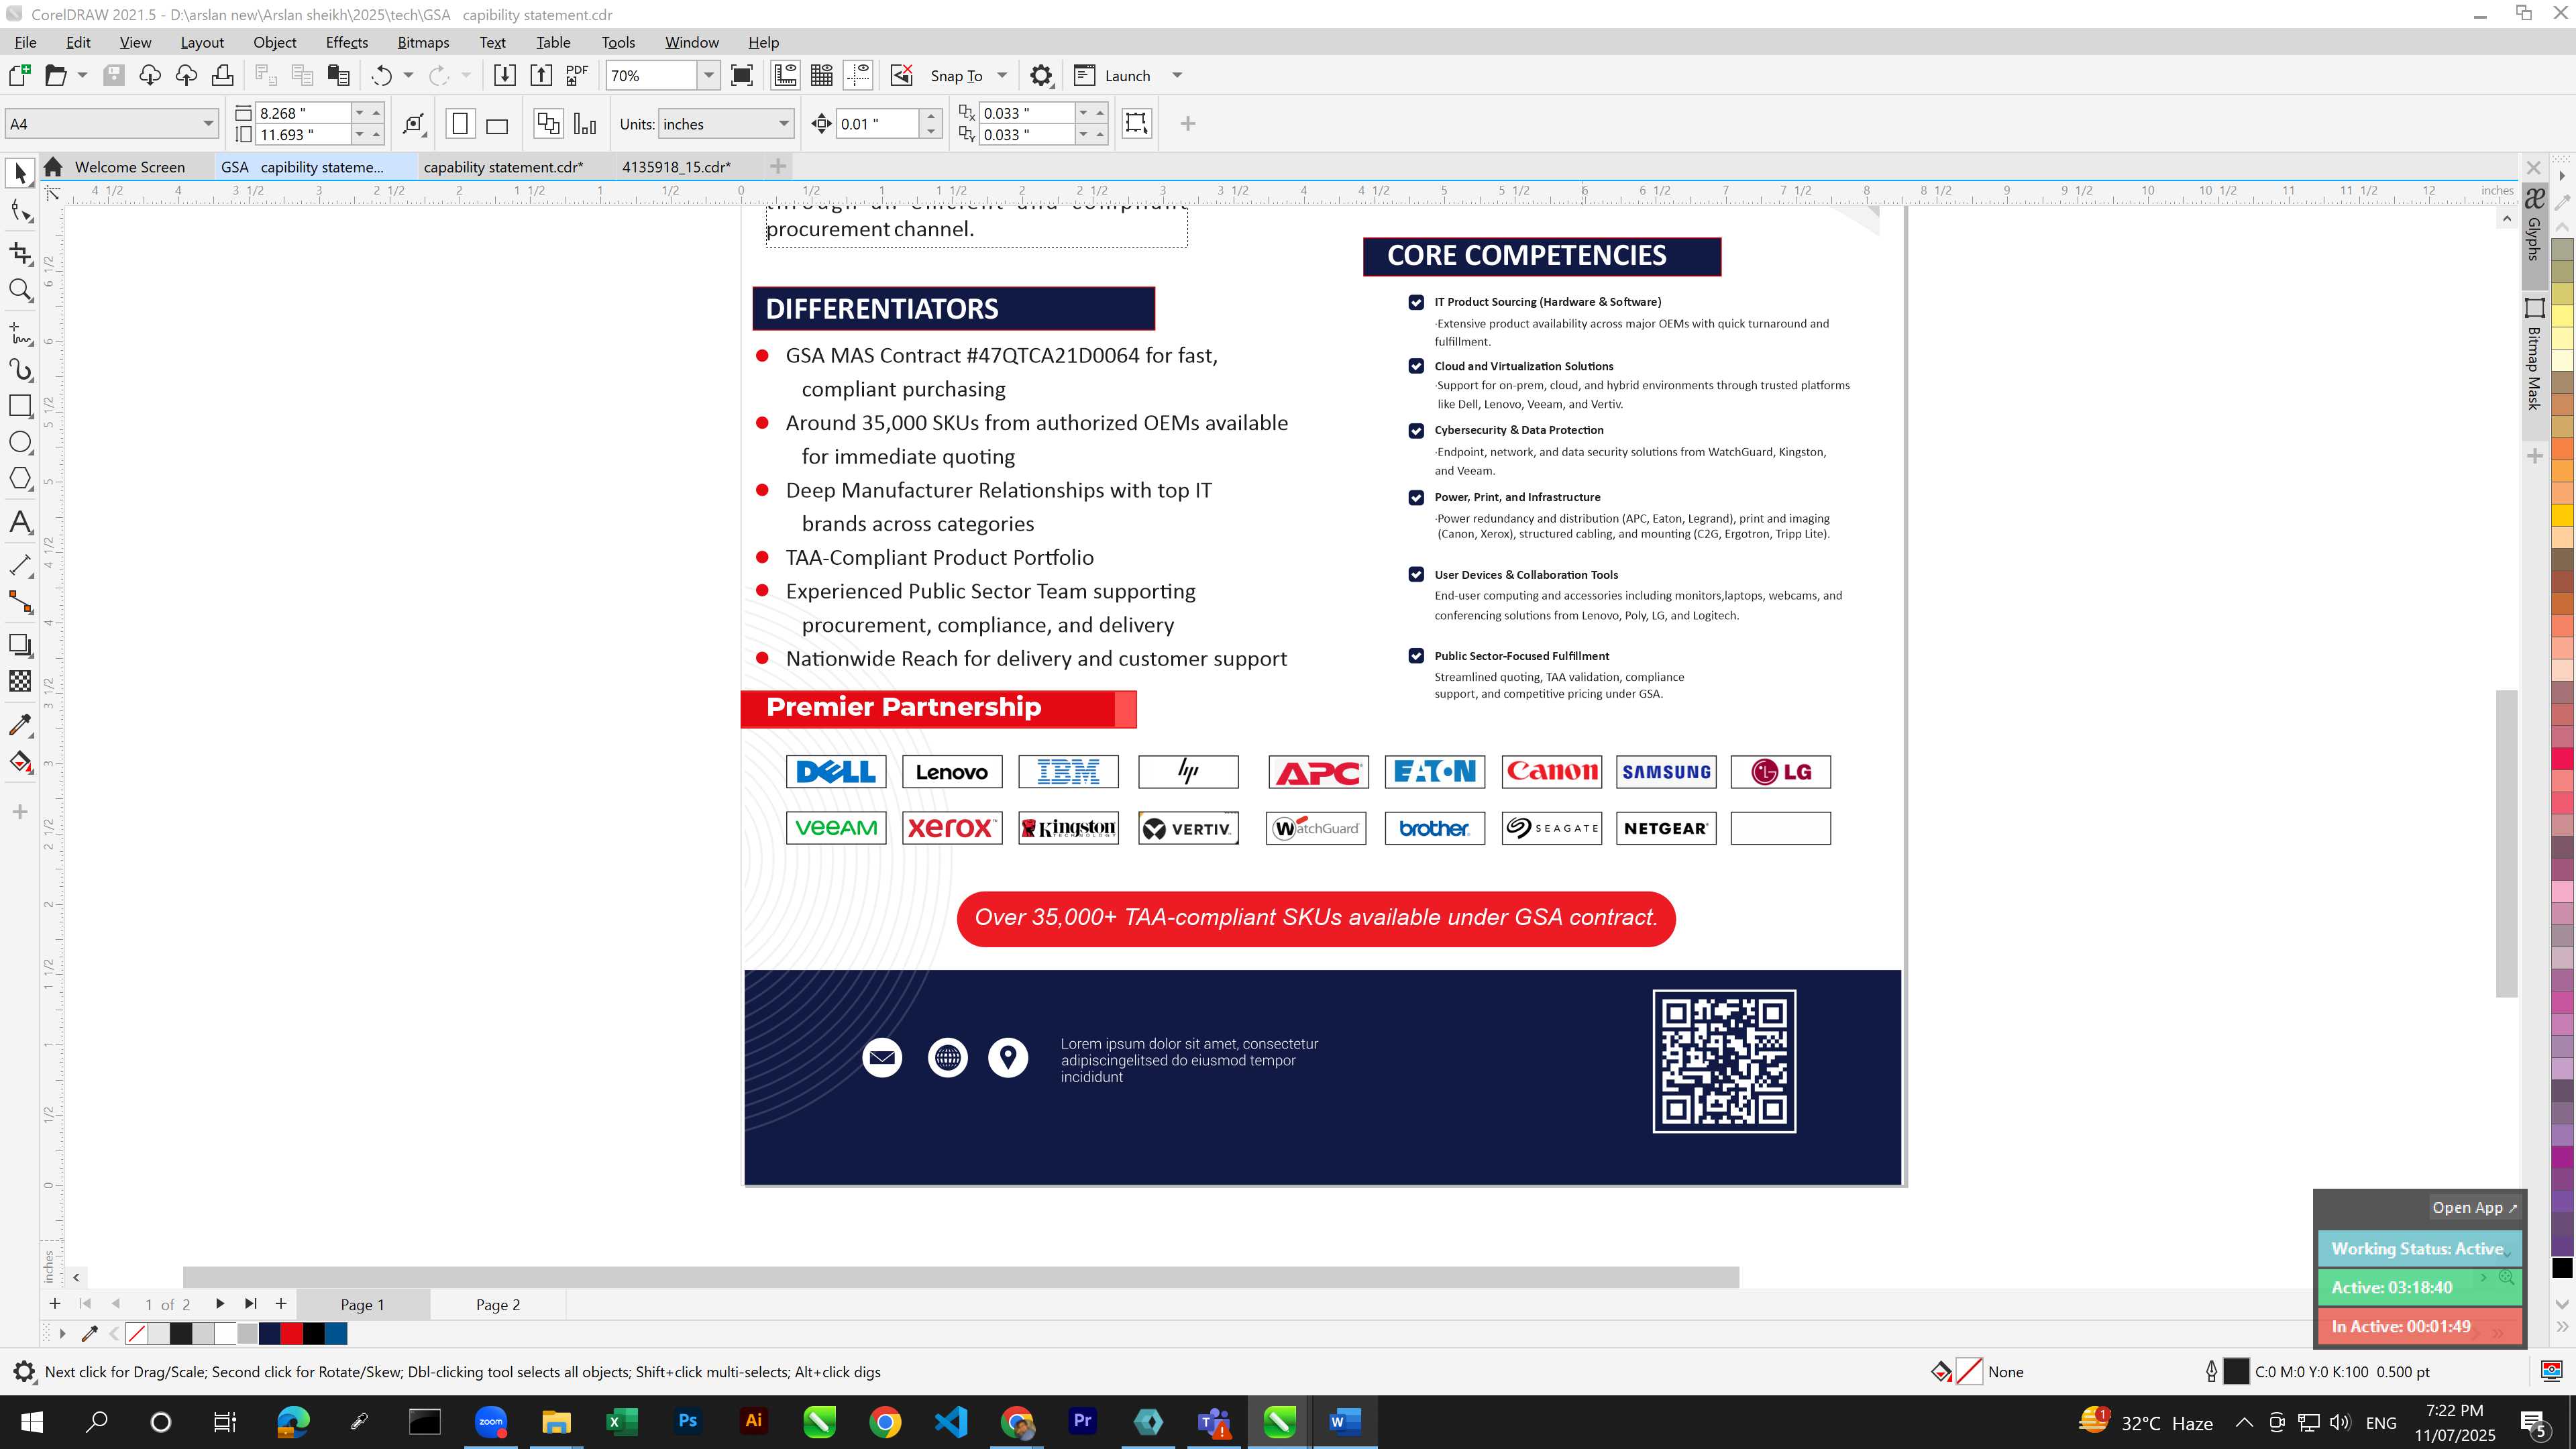
Task: Select the Parallel Dimension tool
Action: click(x=20, y=565)
